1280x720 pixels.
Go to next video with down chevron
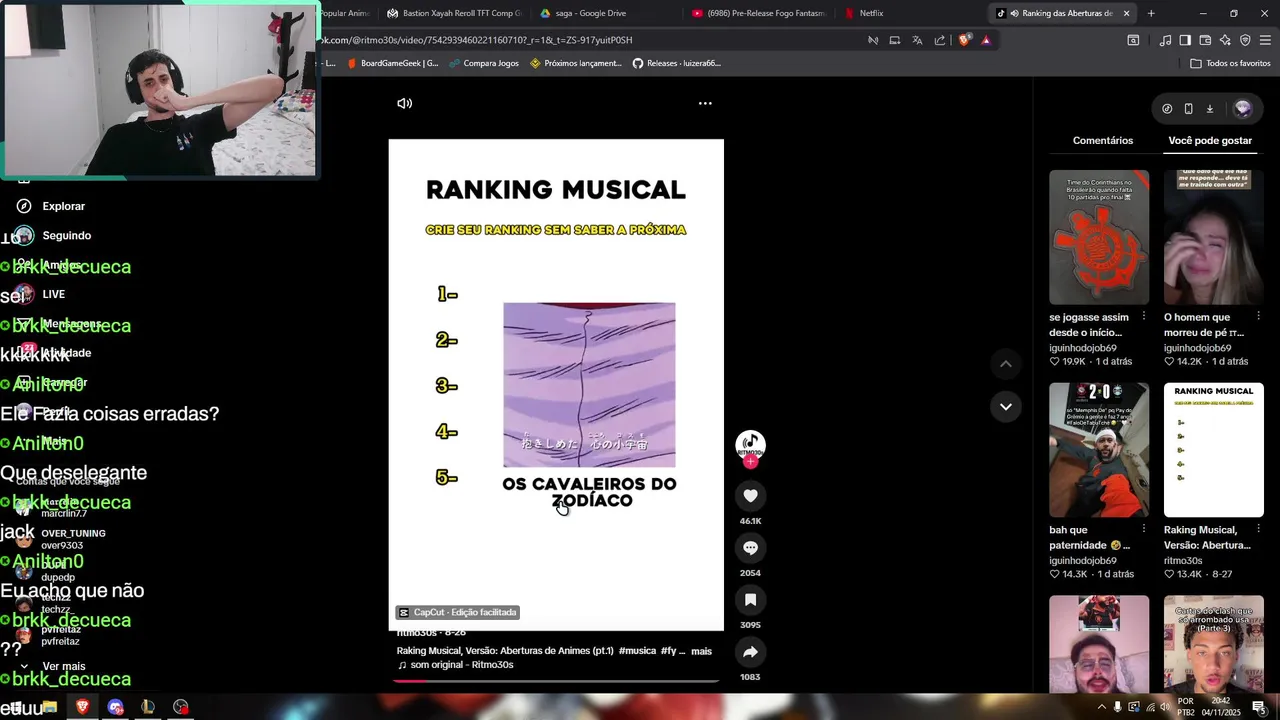(x=1005, y=406)
